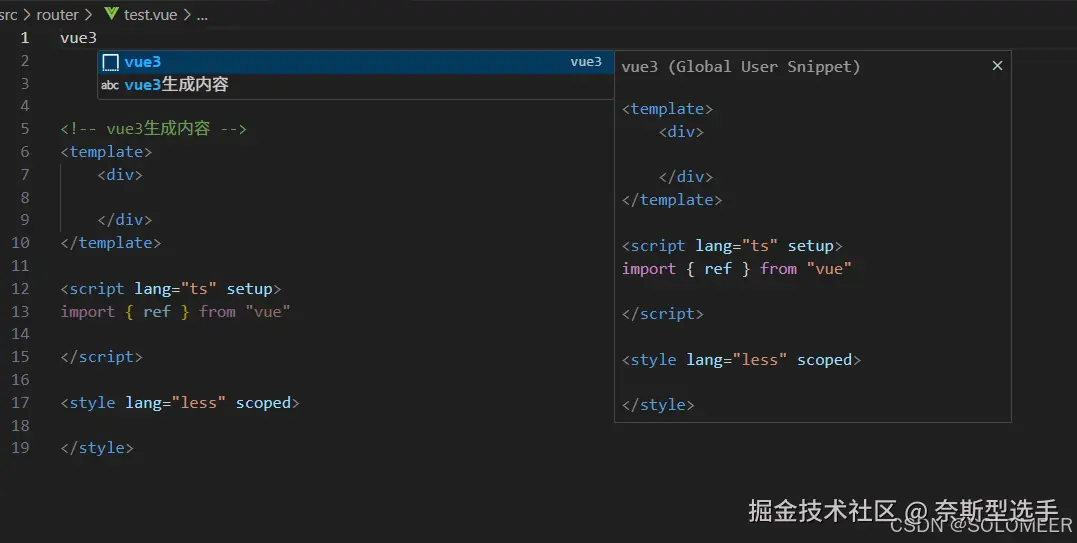This screenshot has height=543, width=1077.
Task: Click line number 6 in the gutter
Action: (x=25, y=152)
